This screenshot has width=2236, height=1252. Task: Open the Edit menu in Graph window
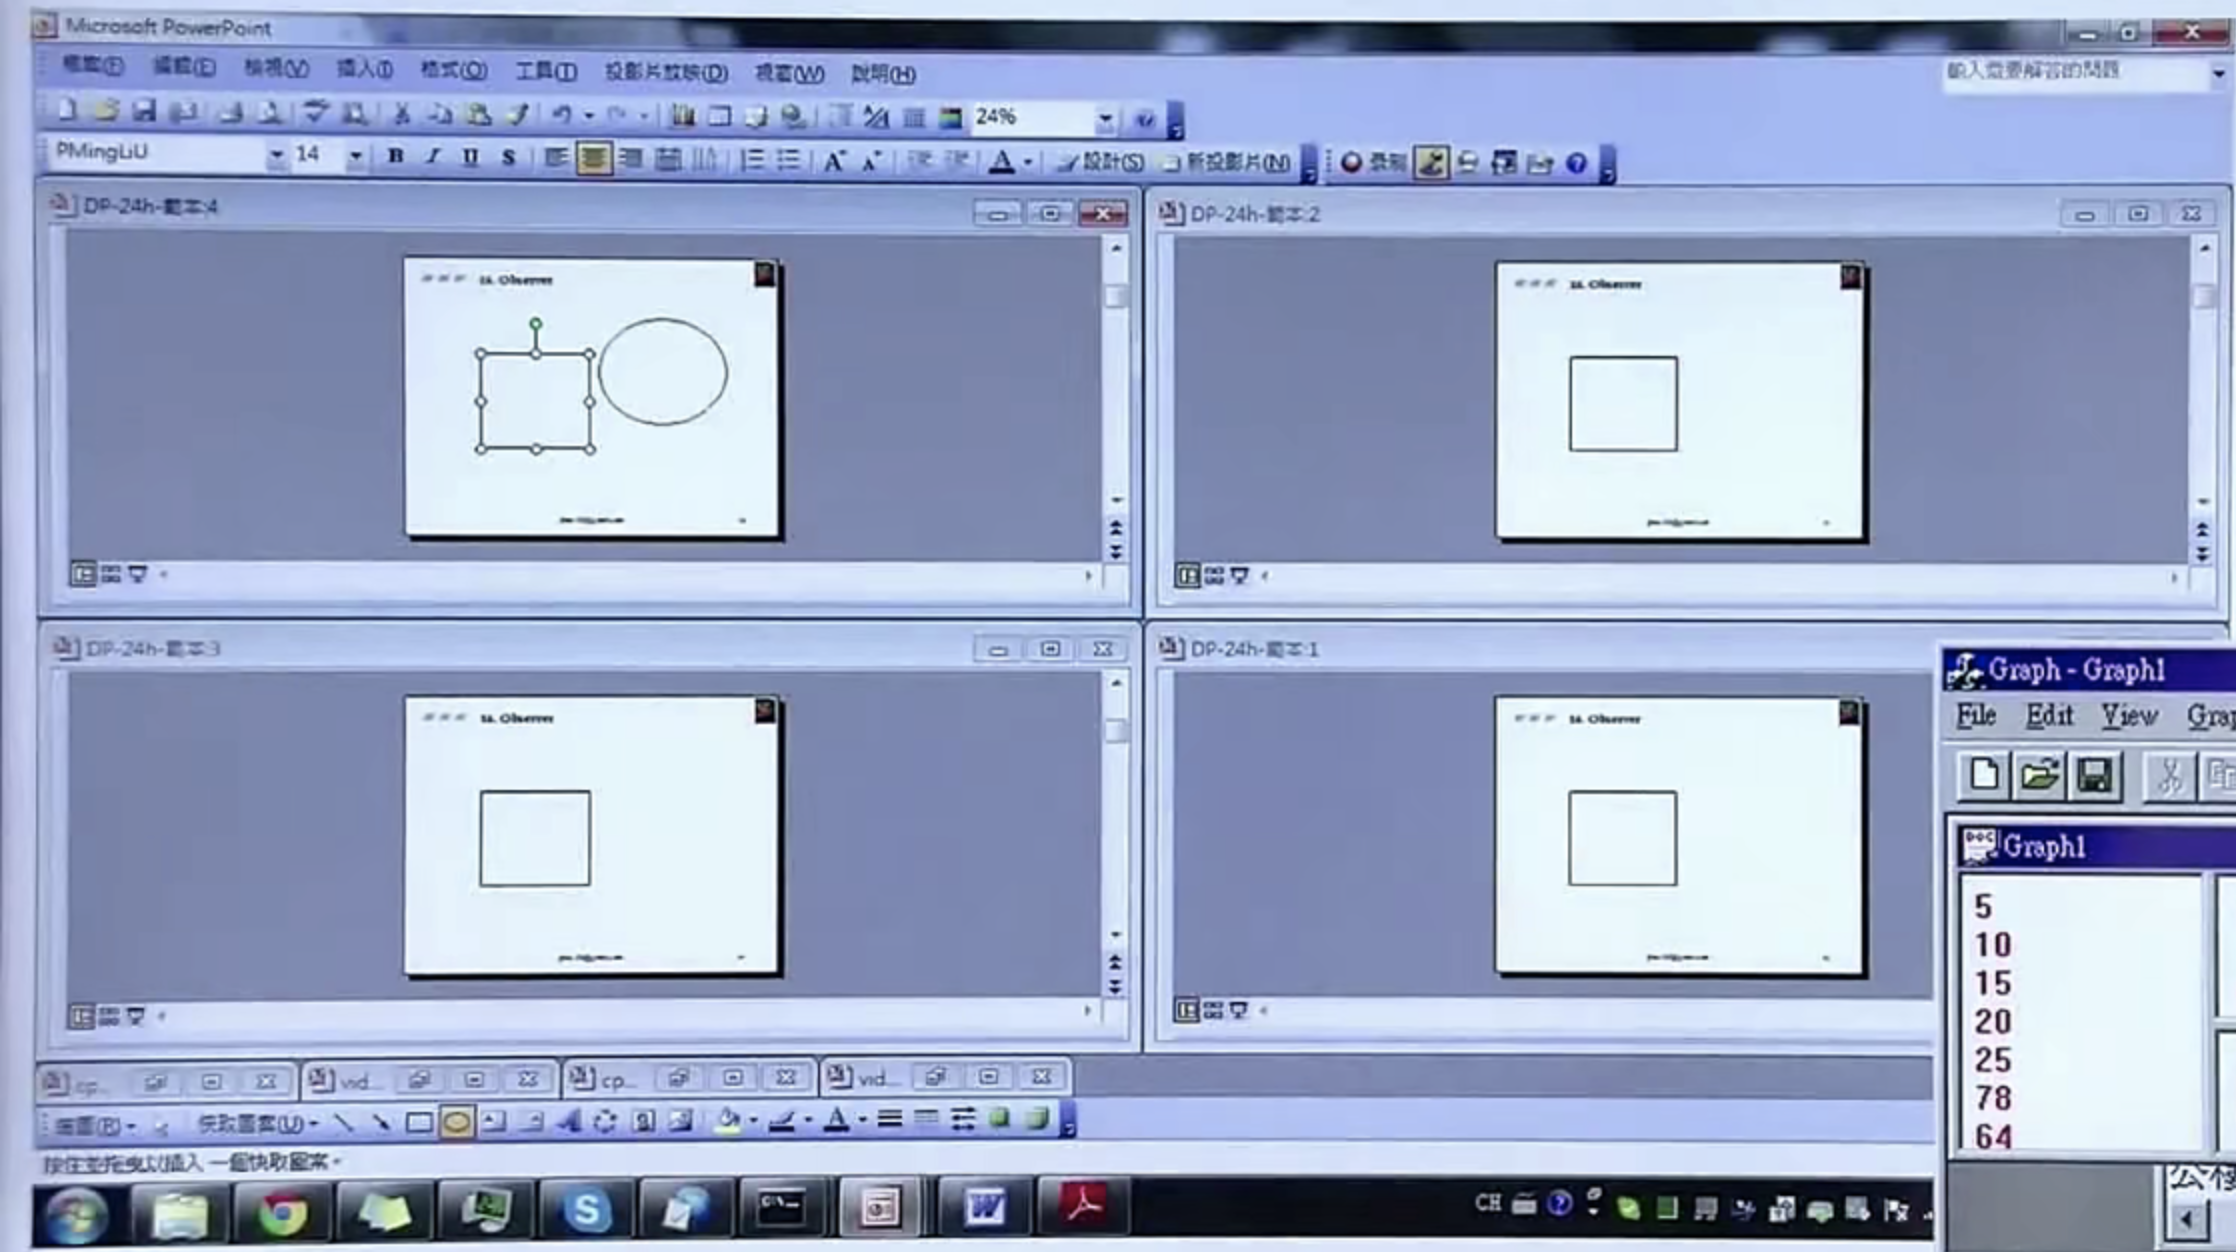[x=2049, y=716]
